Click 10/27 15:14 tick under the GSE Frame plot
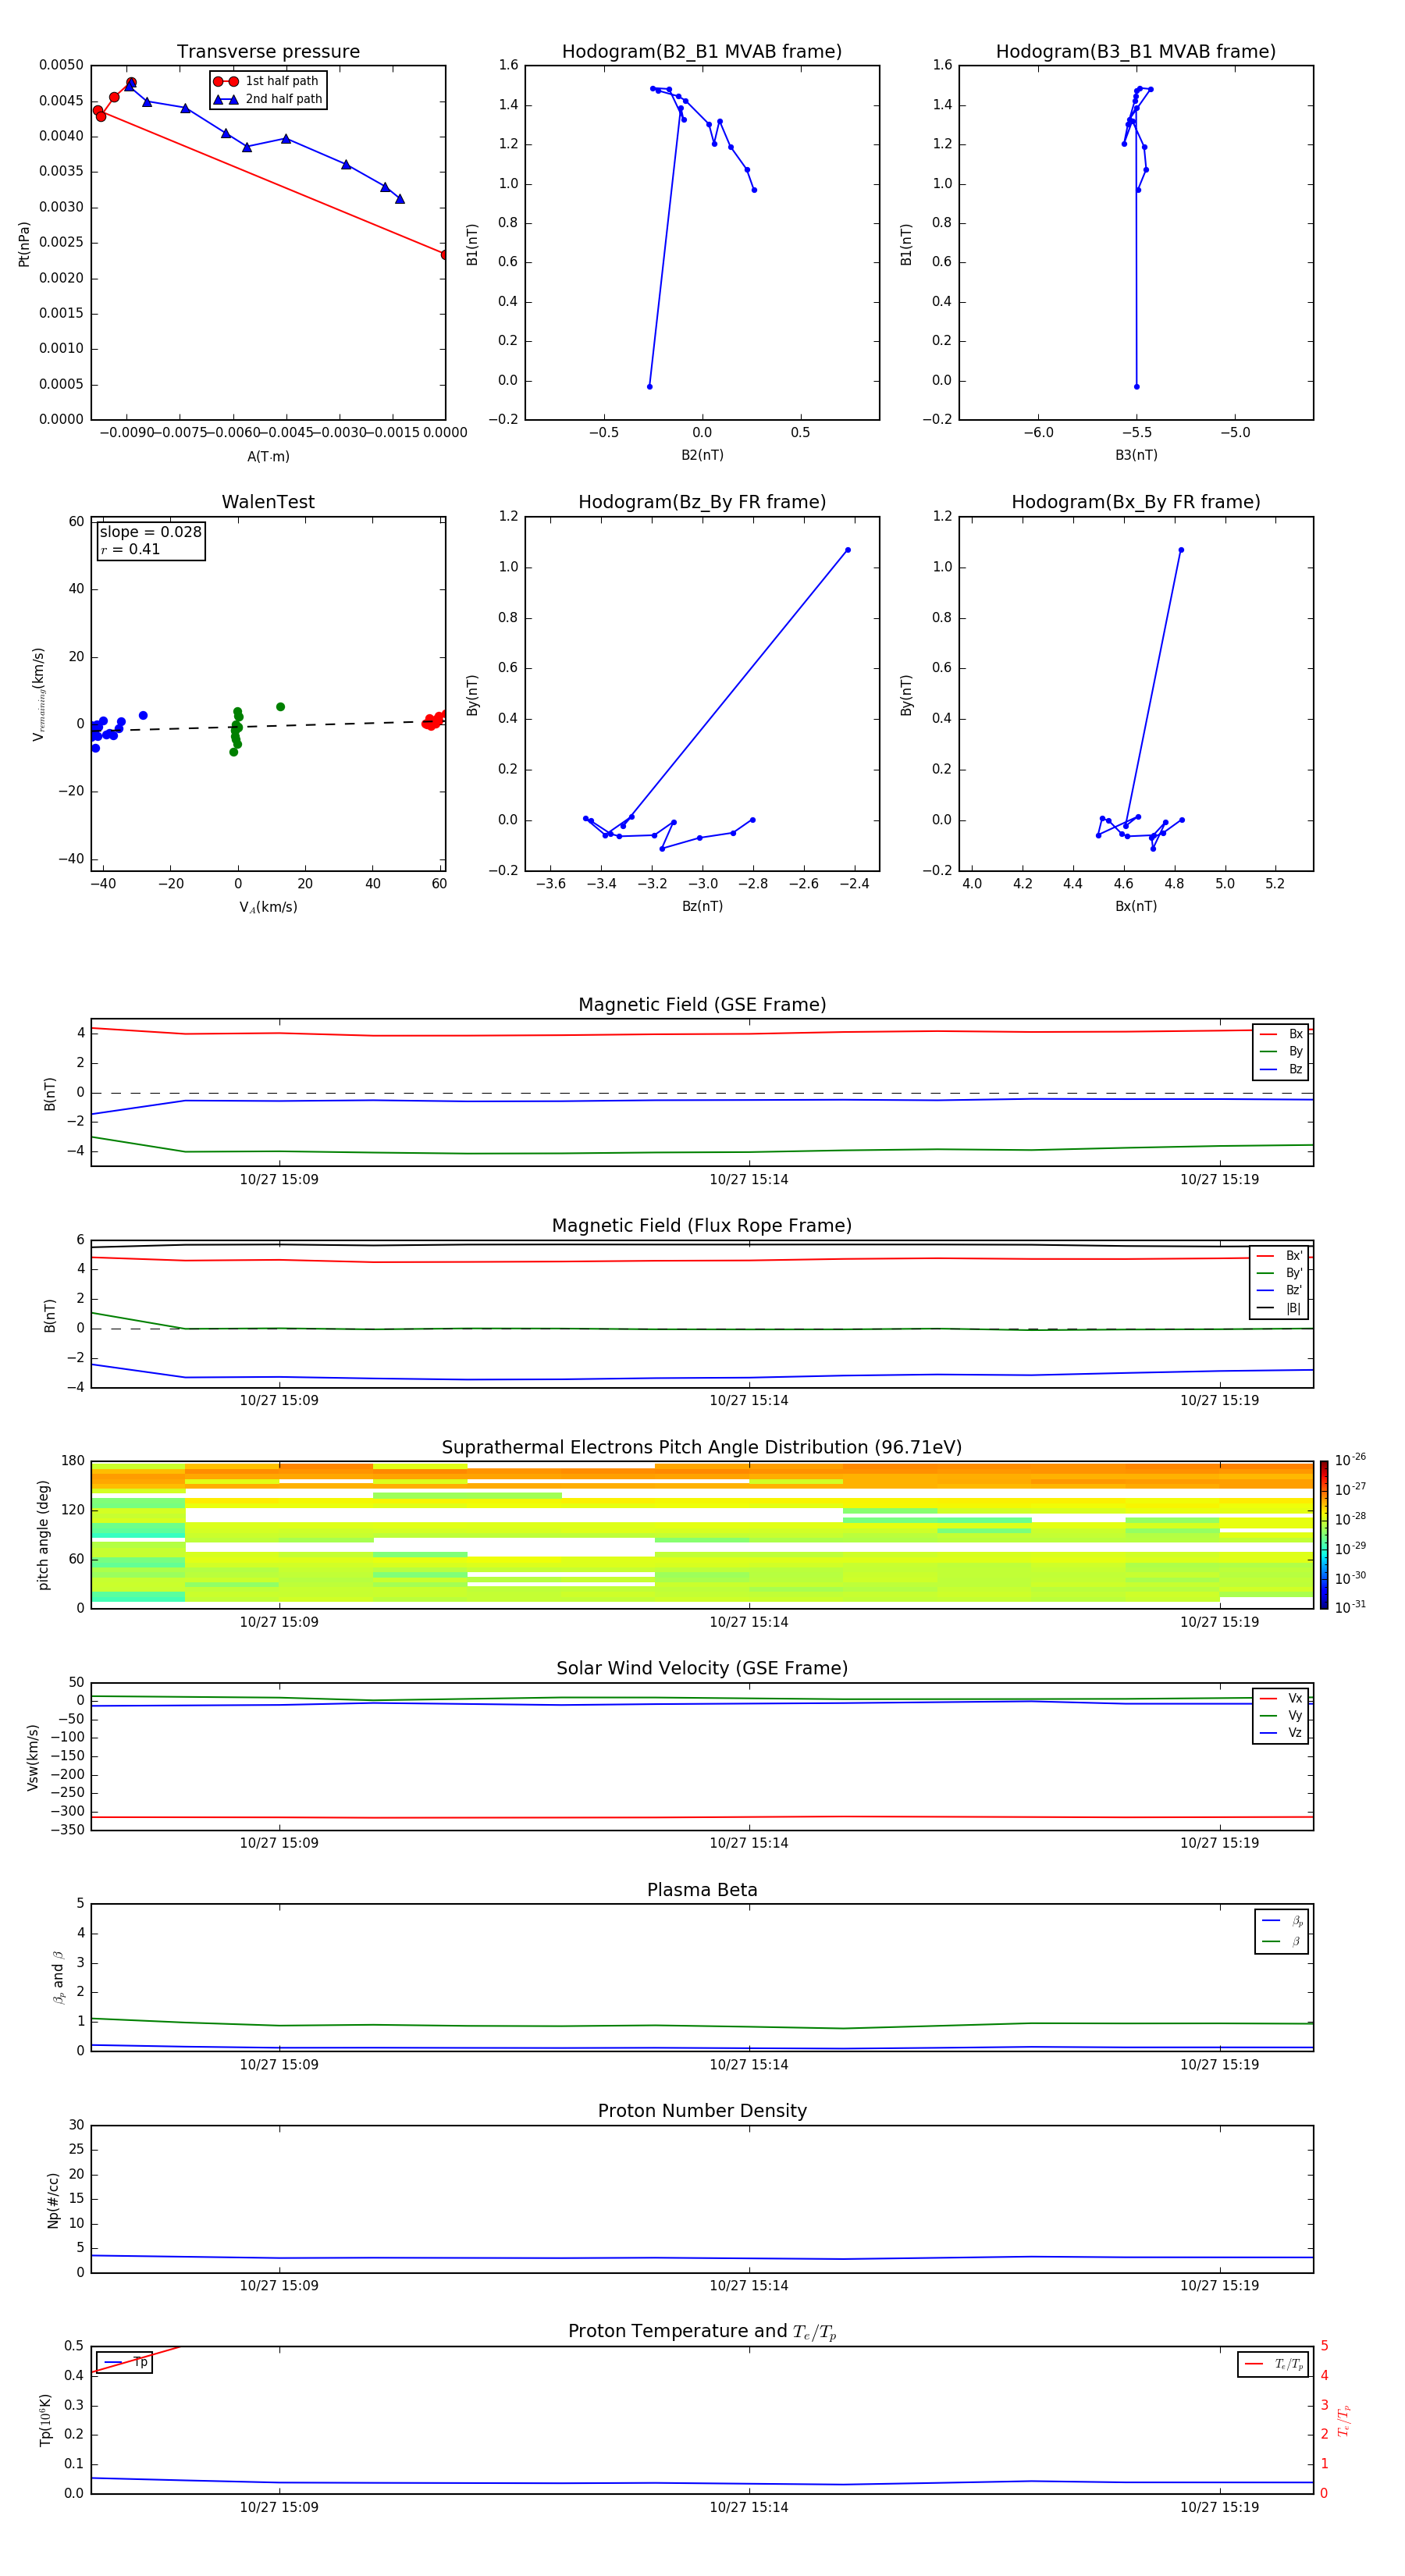 click(749, 1180)
